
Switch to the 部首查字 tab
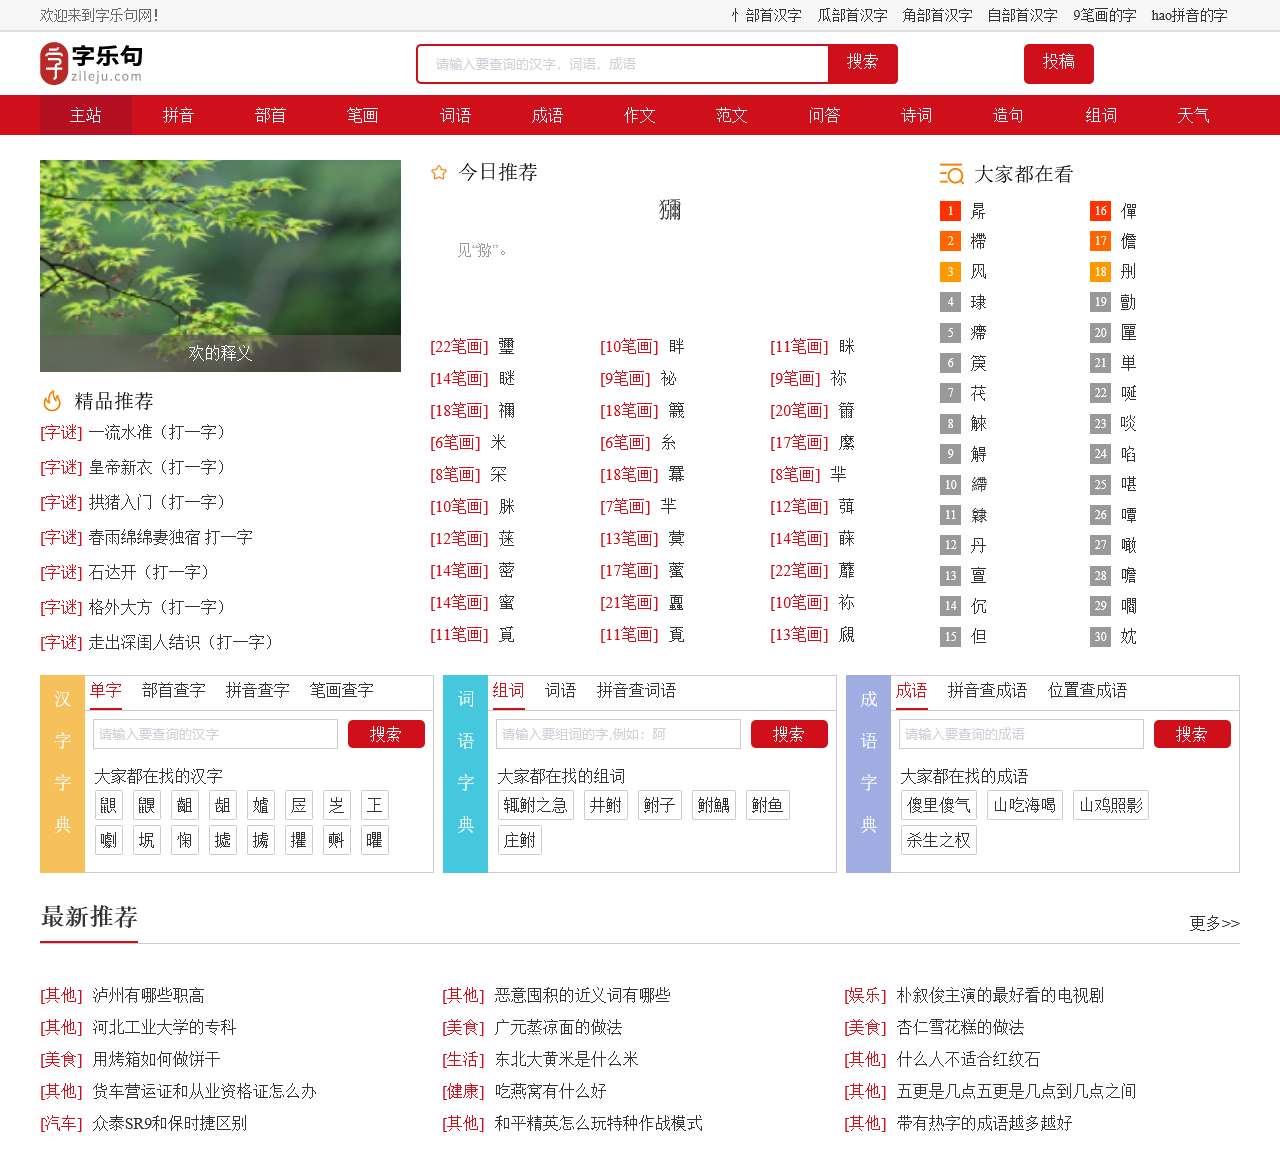[x=173, y=690]
